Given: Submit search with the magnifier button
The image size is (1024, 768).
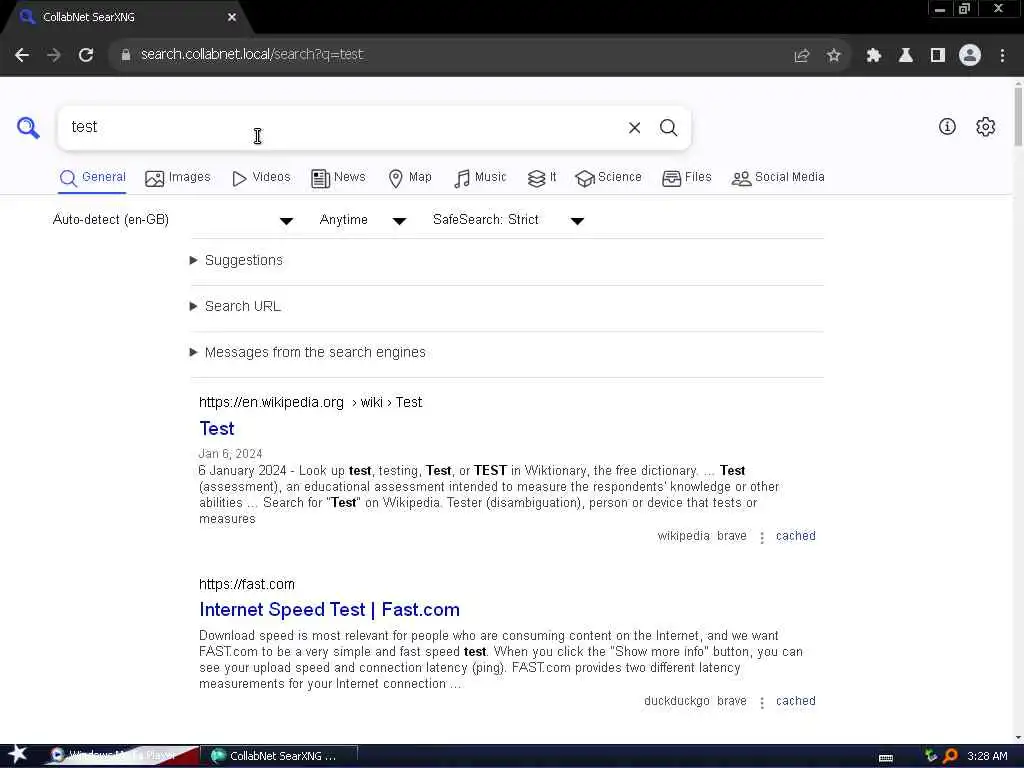Looking at the screenshot, I should (668, 127).
